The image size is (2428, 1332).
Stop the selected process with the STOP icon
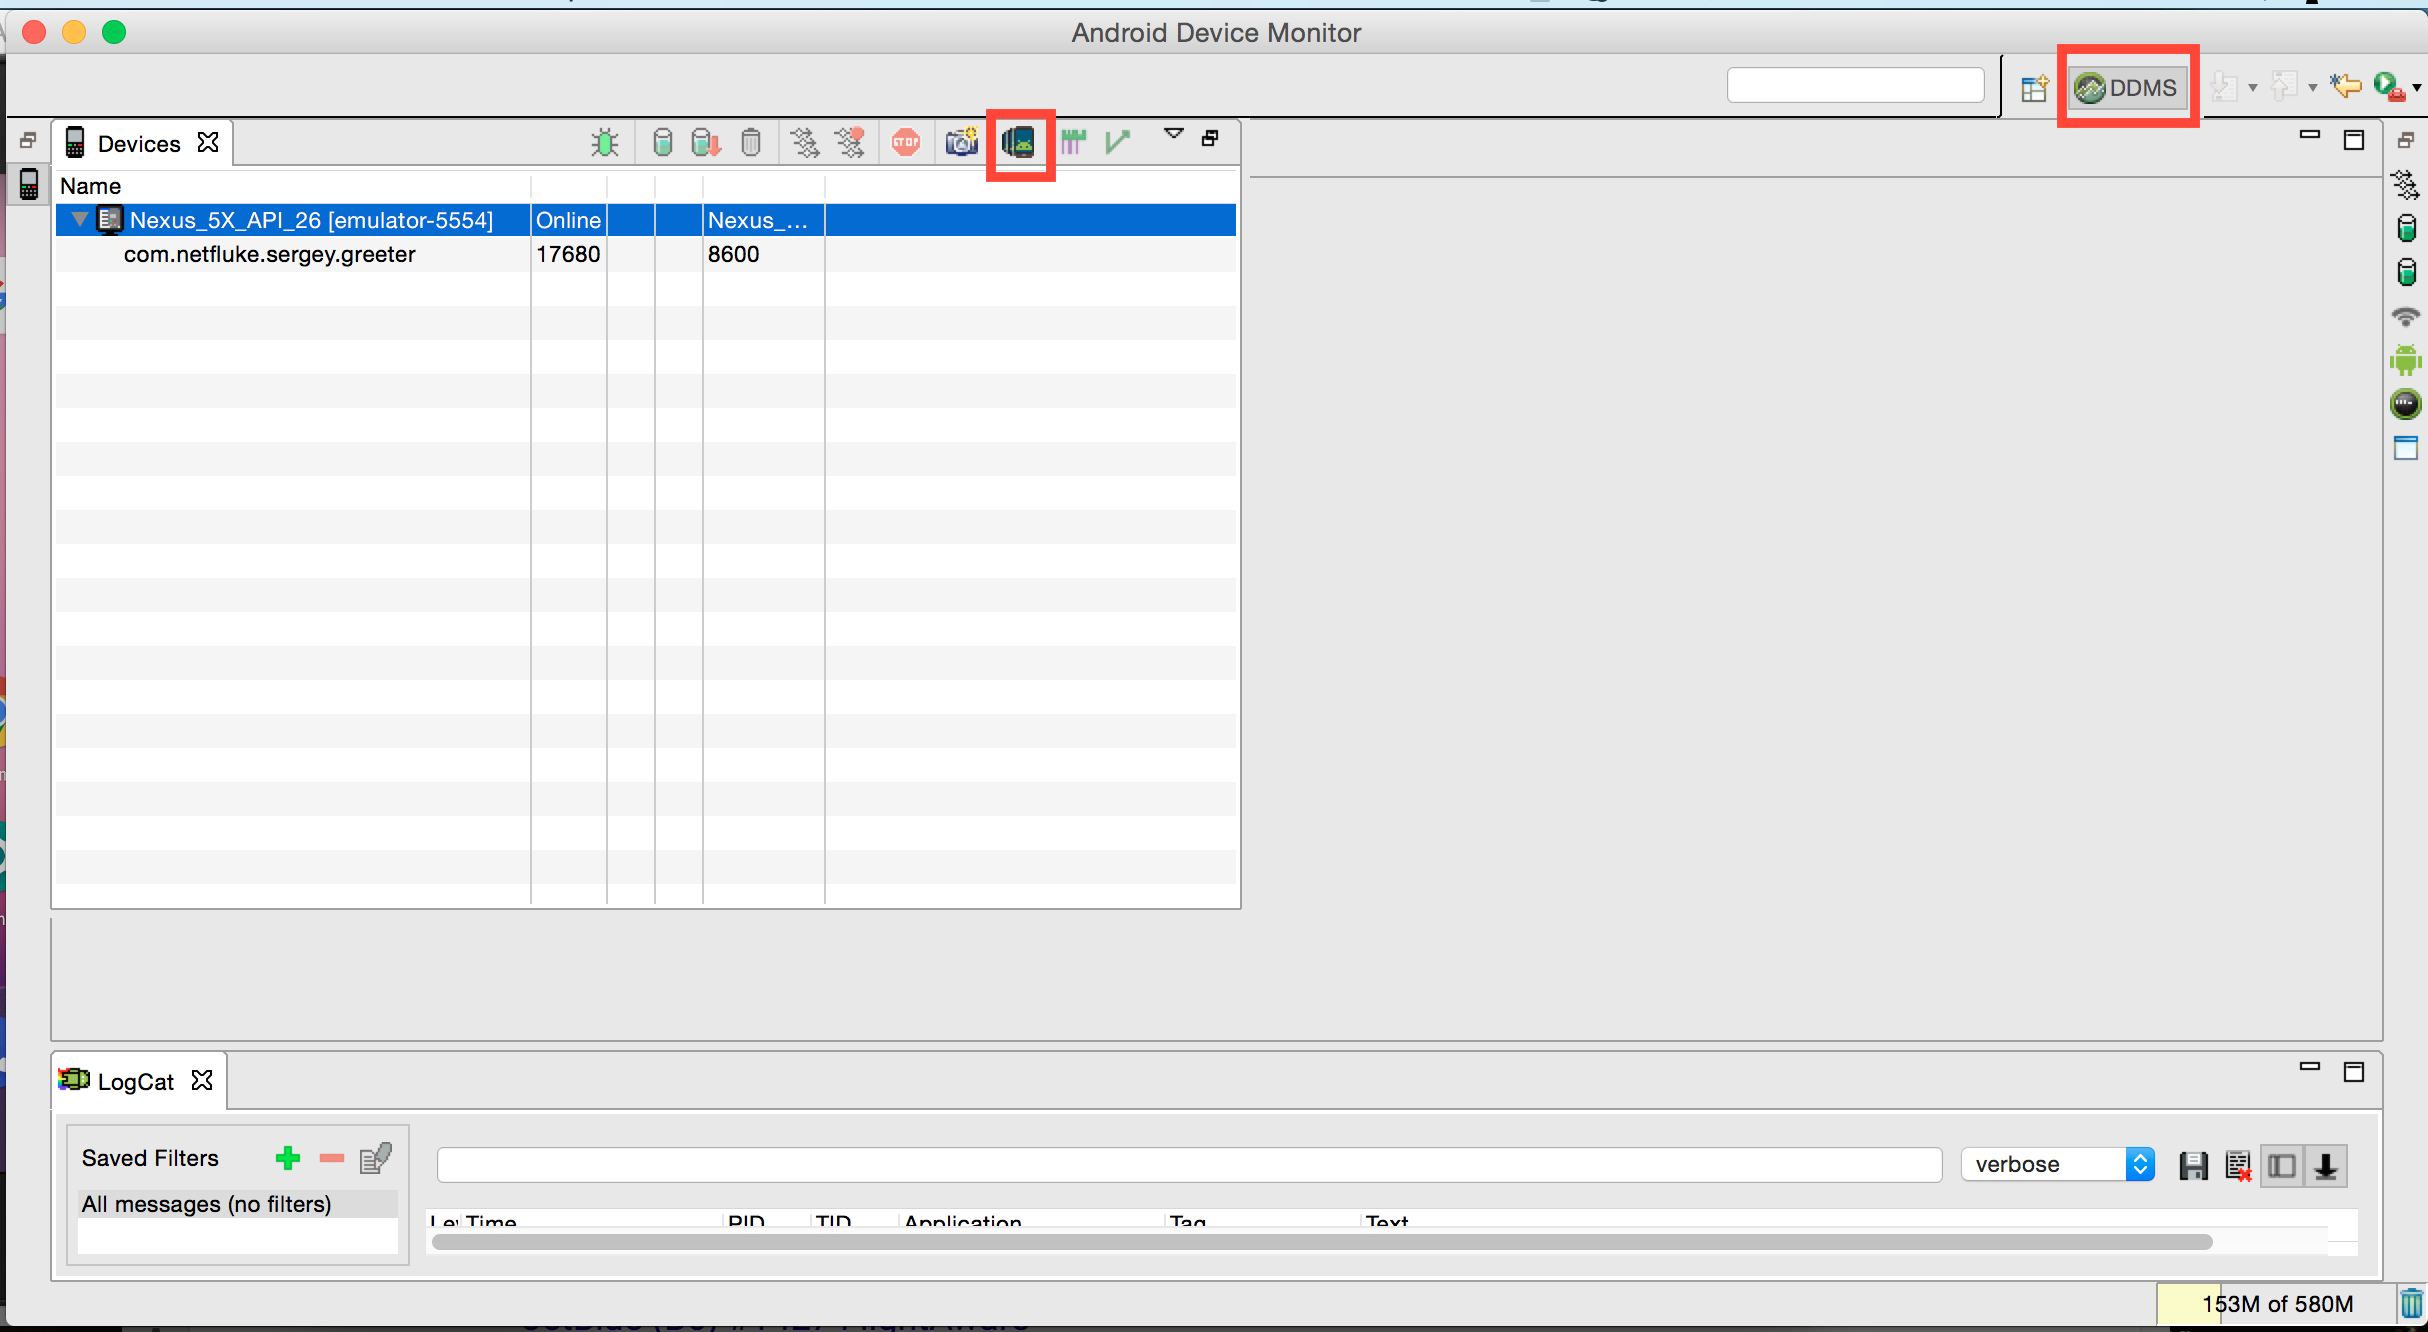906,143
